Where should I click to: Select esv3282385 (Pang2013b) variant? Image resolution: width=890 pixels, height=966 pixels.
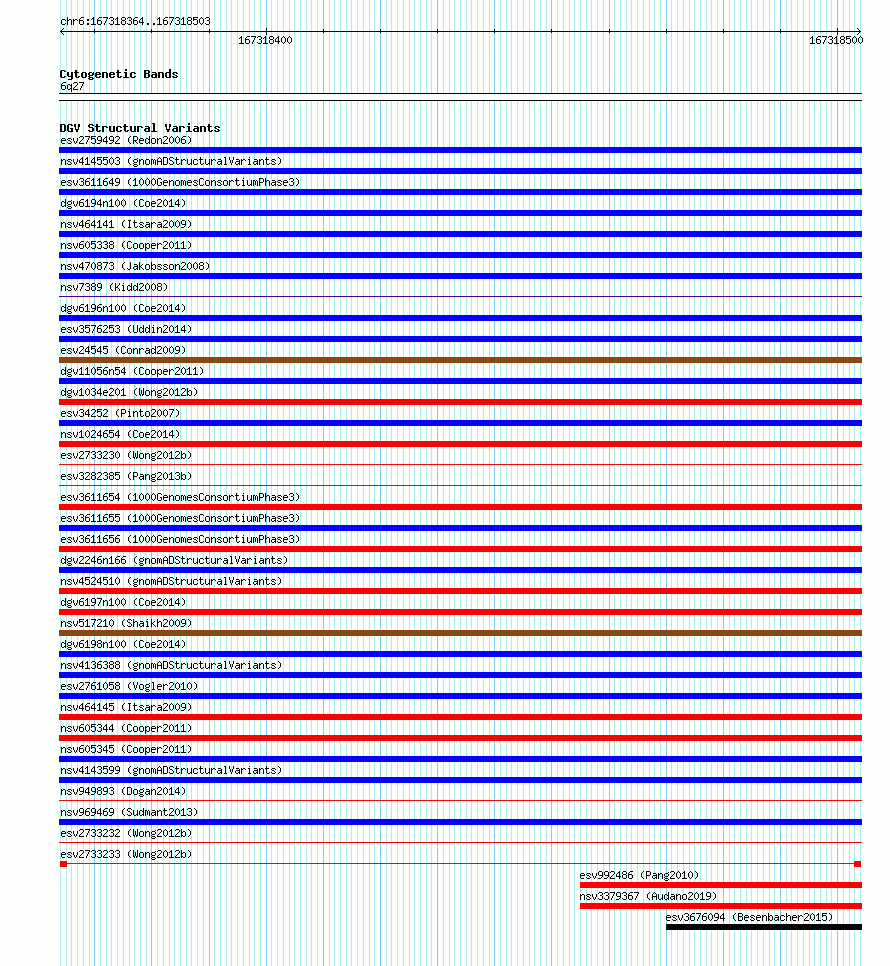coord(126,476)
